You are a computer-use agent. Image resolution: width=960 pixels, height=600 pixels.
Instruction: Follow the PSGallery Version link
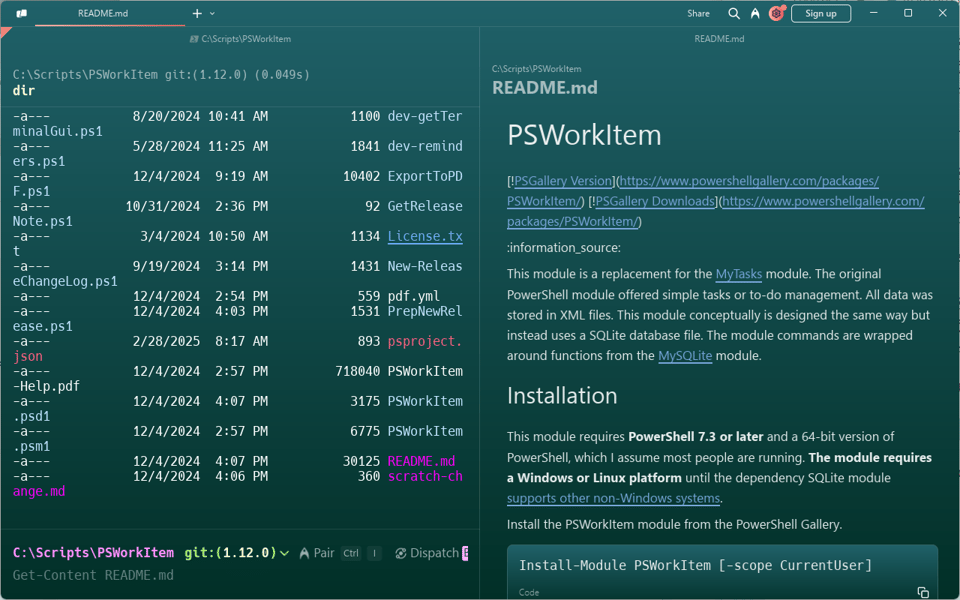(563, 181)
